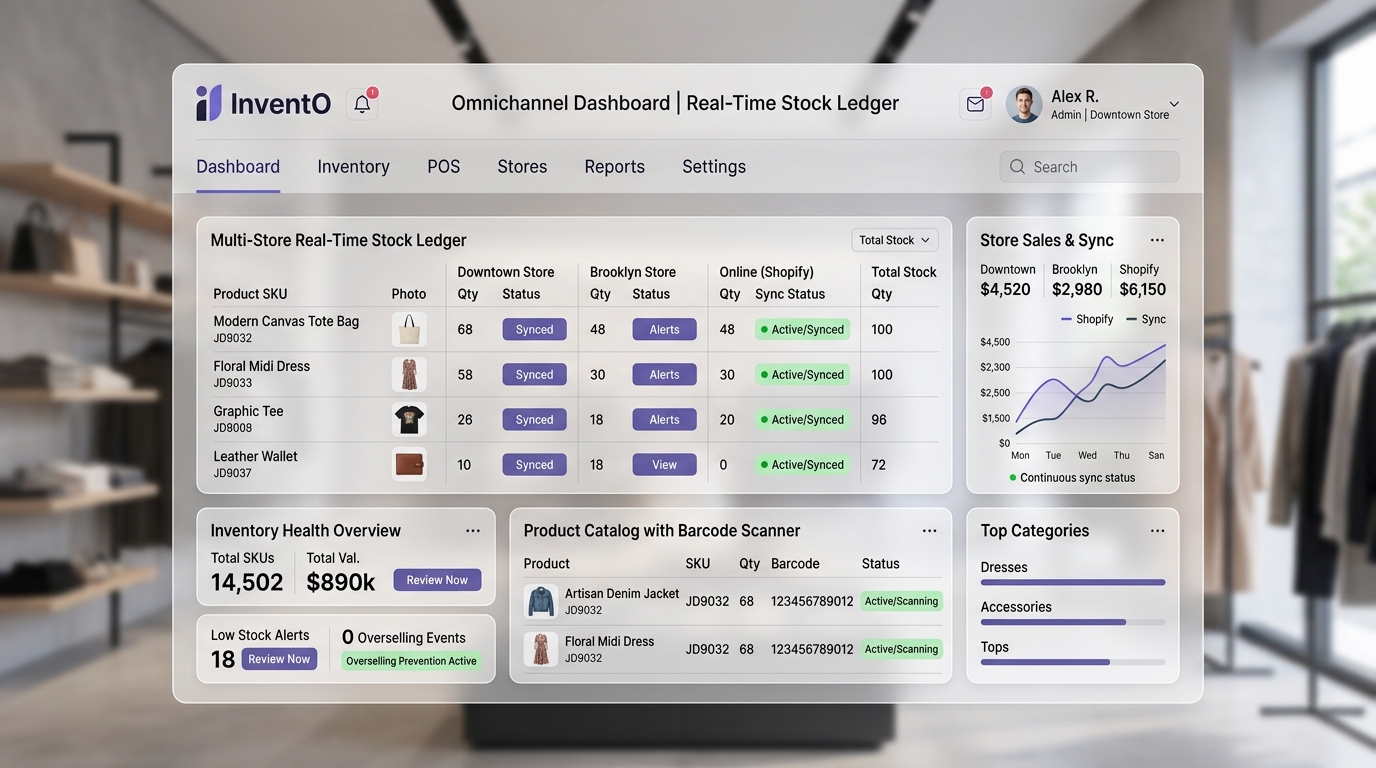
Task: Click the Shopify legend entry
Action: tap(1087, 319)
